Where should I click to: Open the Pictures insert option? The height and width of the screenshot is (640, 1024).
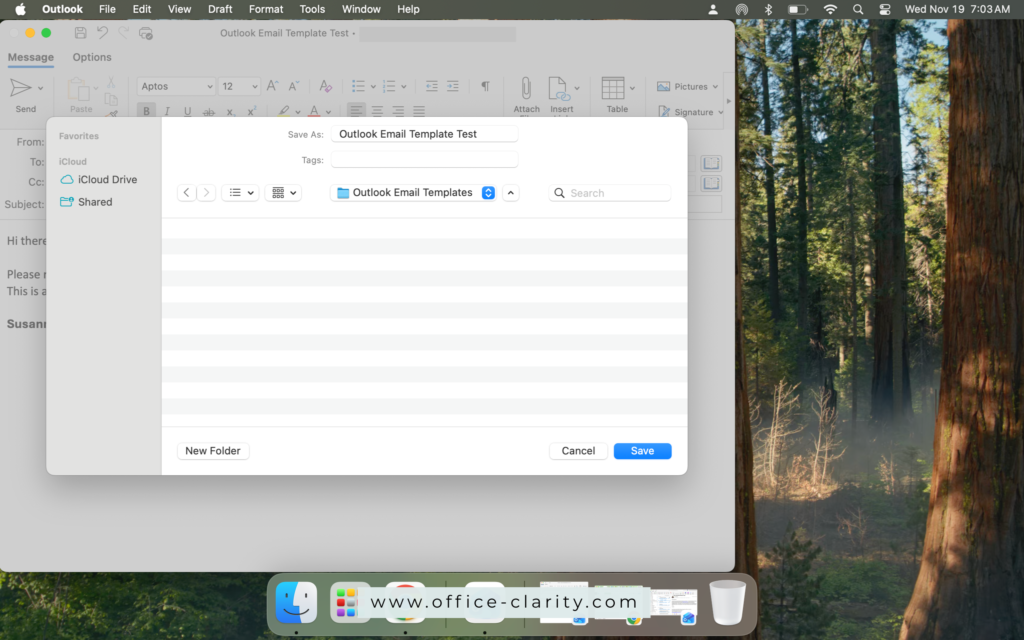pyautogui.click(x=686, y=86)
